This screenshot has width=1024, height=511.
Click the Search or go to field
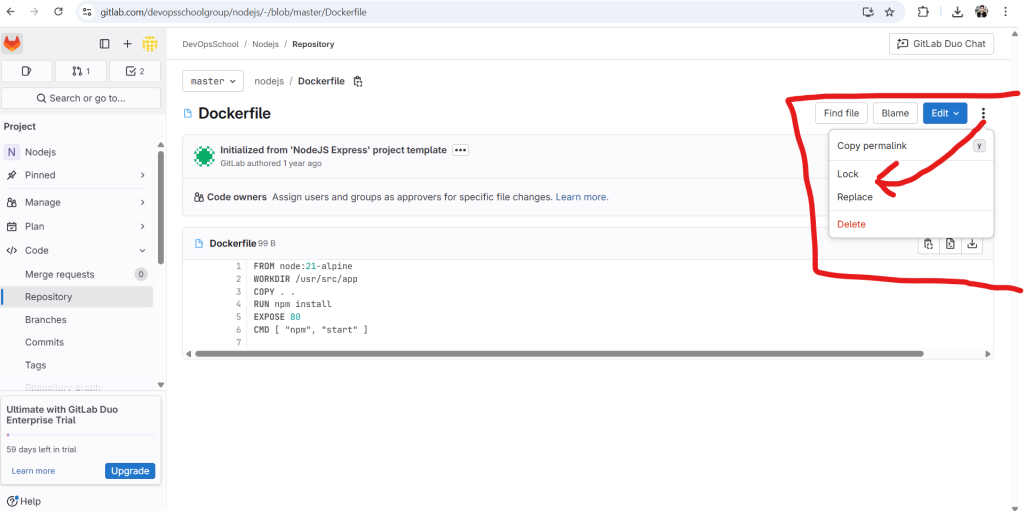[x=81, y=98]
